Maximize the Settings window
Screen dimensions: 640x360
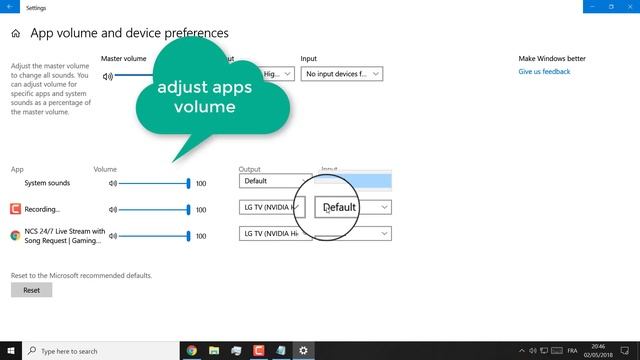(611, 7)
